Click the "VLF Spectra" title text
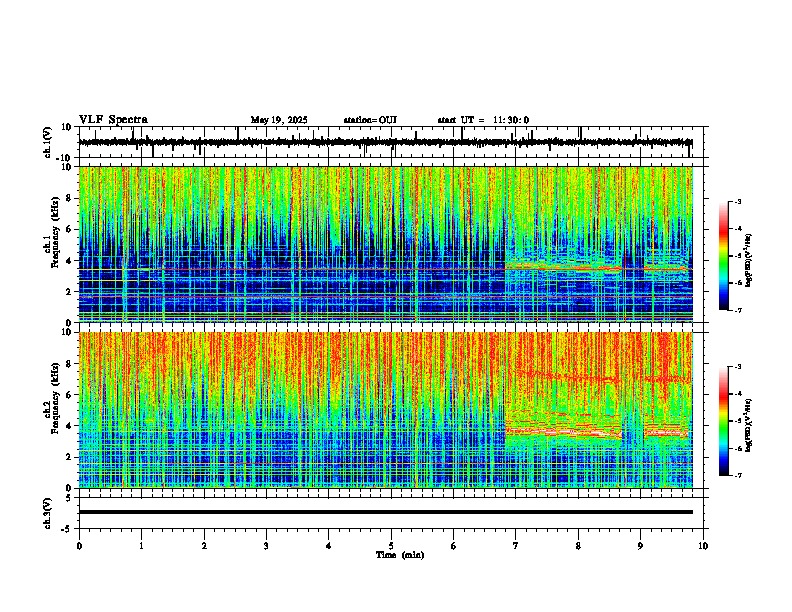792x612 pixels. (113, 120)
